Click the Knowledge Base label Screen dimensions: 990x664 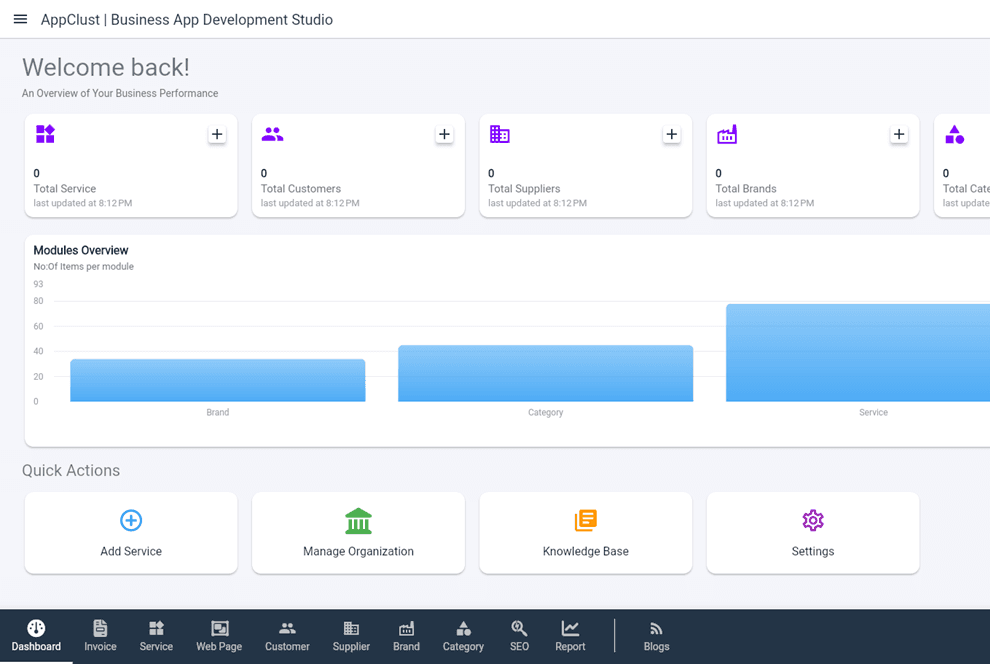coord(586,551)
